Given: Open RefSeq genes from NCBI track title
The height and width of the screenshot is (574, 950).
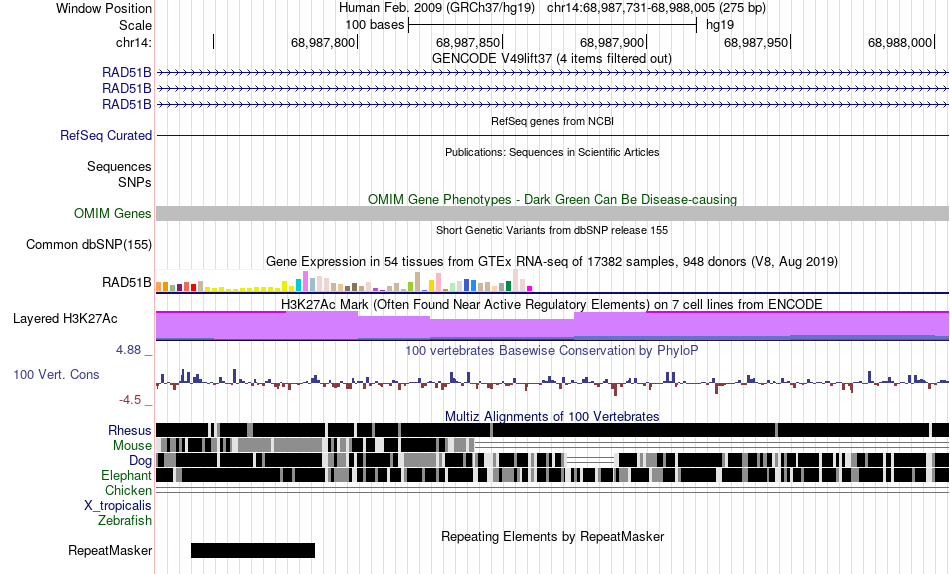Looking at the screenshot, I should 552,121.
